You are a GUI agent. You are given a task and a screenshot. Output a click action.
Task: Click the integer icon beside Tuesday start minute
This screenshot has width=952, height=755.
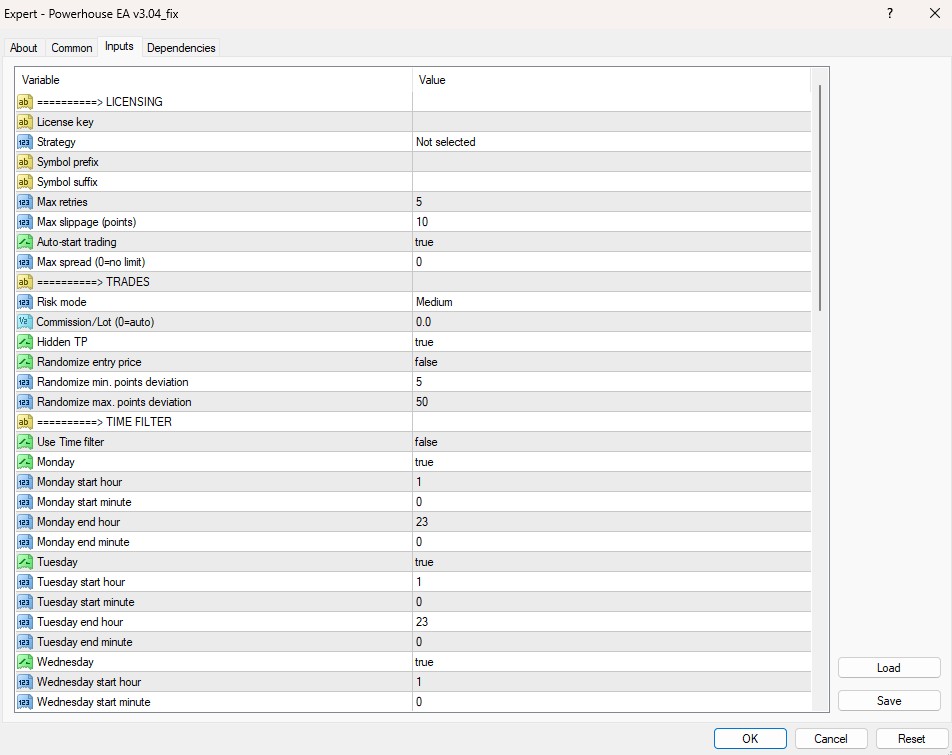pyautogui.click(x=24, y=603)
